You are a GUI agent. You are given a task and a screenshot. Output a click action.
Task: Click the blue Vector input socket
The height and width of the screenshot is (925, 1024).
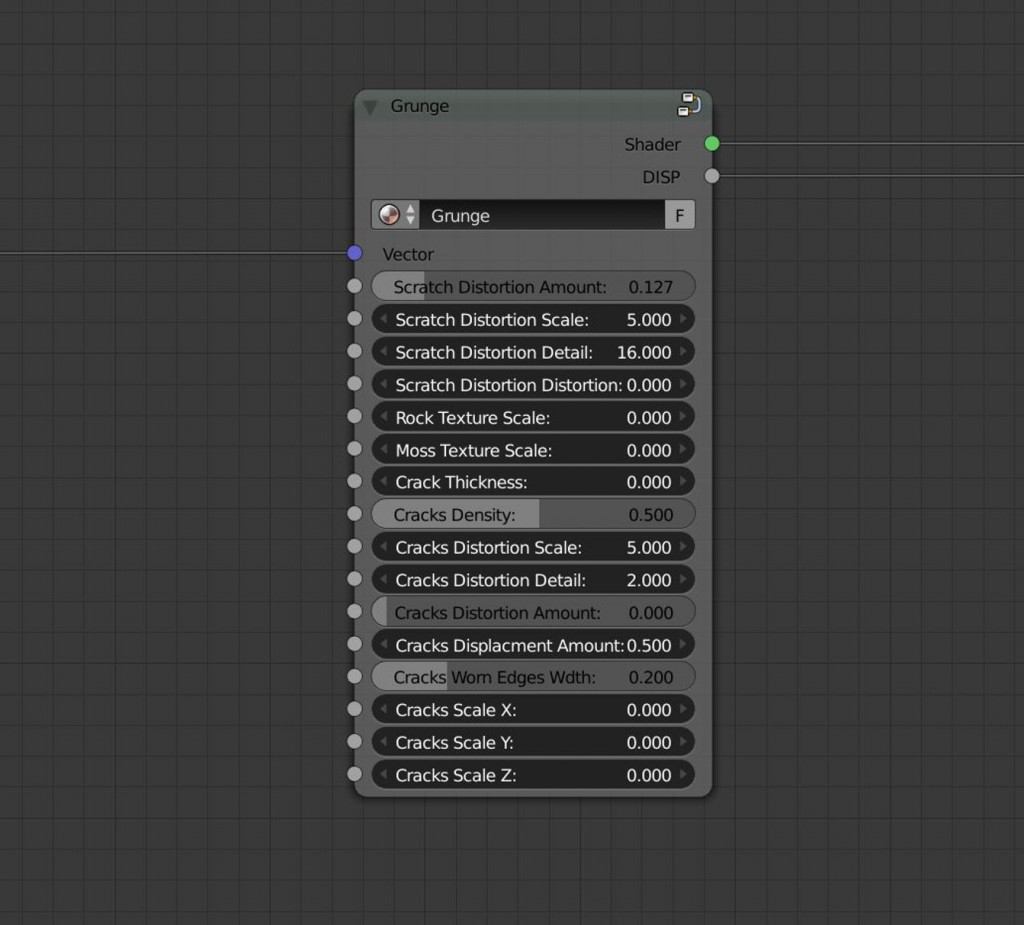354,252
